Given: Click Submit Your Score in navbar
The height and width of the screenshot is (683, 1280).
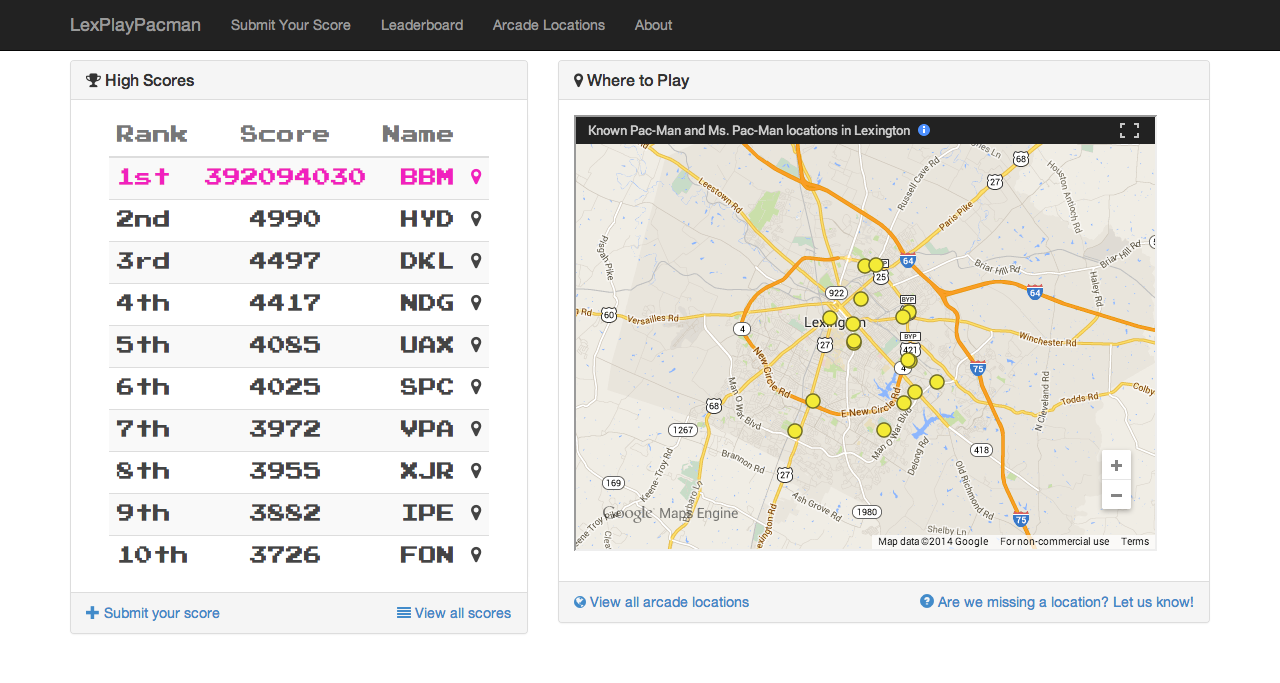Looking at the screenshot, I should coord(290,25).
